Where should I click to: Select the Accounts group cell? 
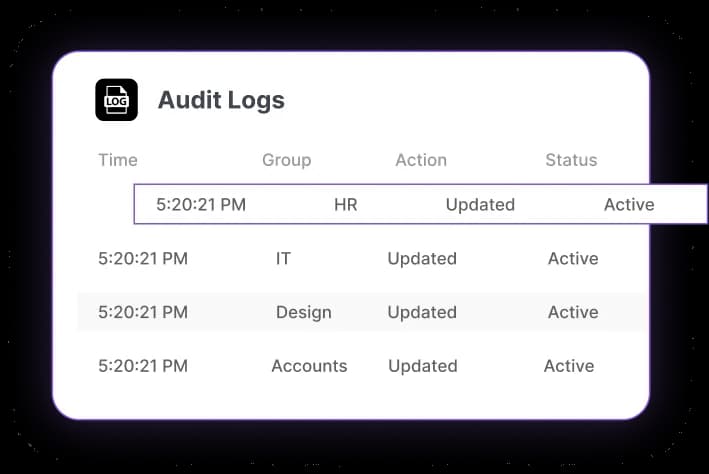(x=309, y=366)
